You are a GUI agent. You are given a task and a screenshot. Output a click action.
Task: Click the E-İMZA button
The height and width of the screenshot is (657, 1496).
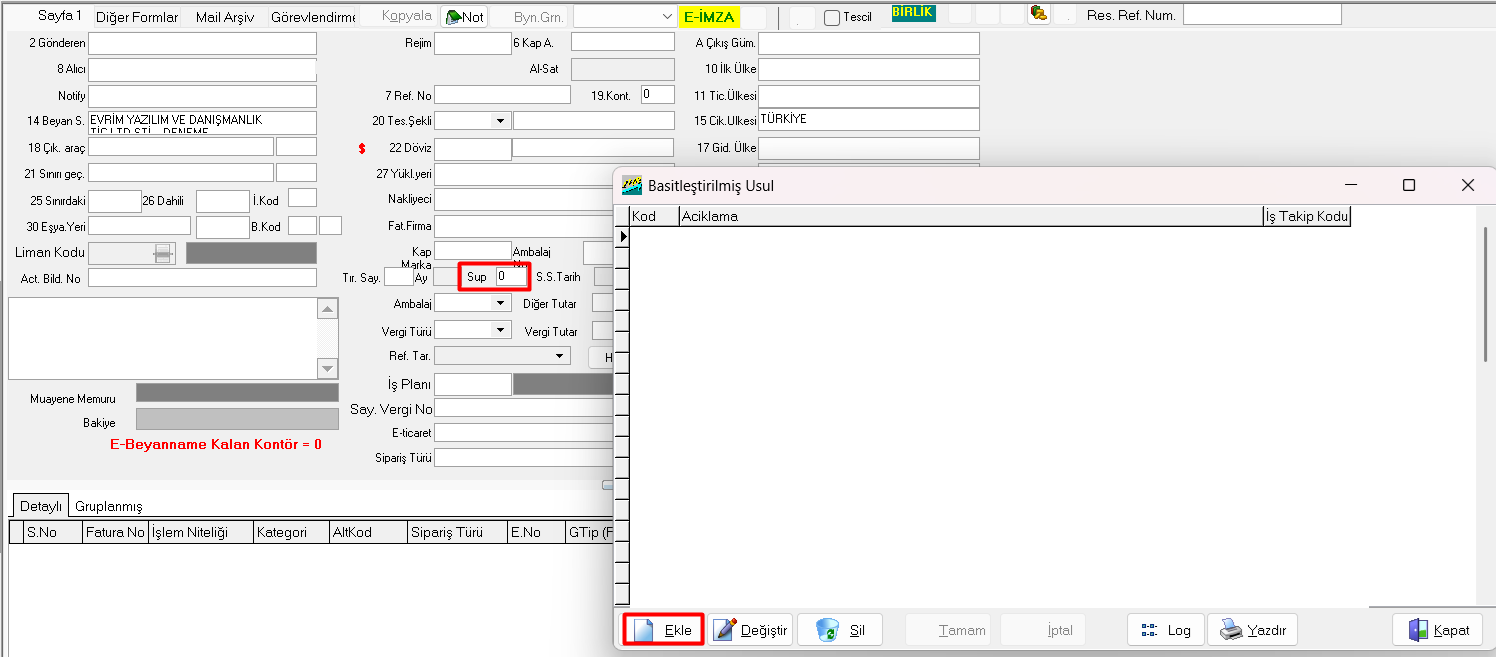pos(709,17)
